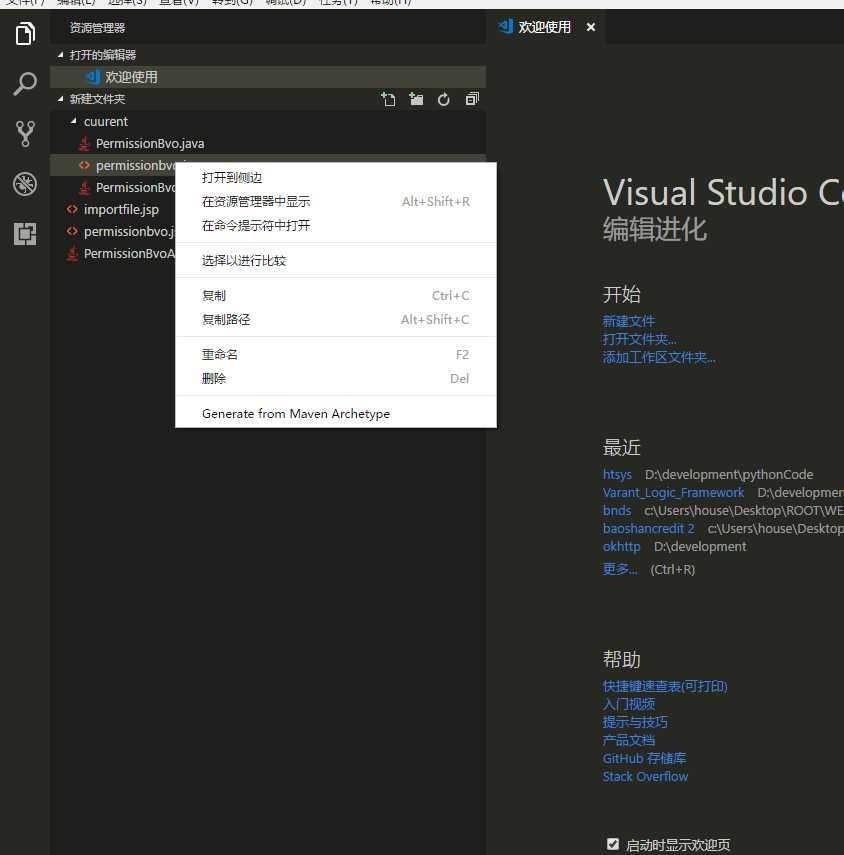Open 快捷键速查表 help link
Viewport: 844px width, 855px height.
(x=665, y=686)
